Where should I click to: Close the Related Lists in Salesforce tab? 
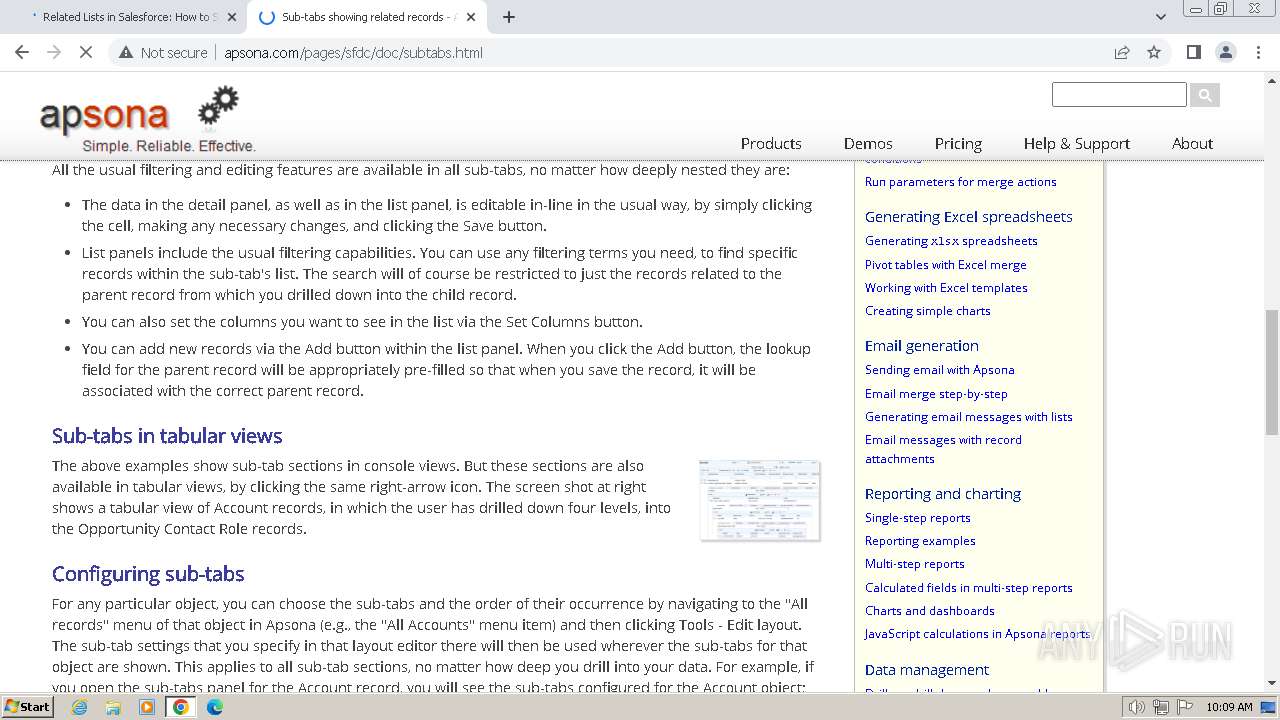(x=232, y=17)
